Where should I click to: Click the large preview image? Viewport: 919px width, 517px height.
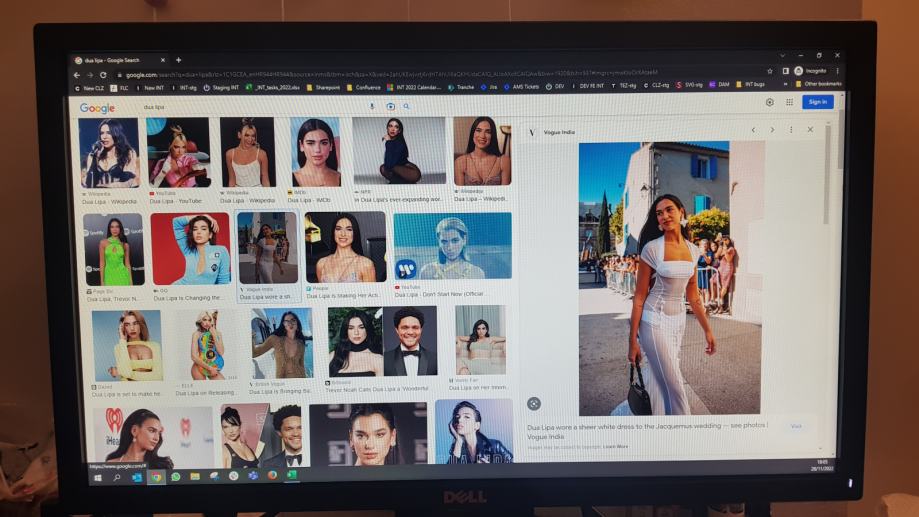point(670,278)
